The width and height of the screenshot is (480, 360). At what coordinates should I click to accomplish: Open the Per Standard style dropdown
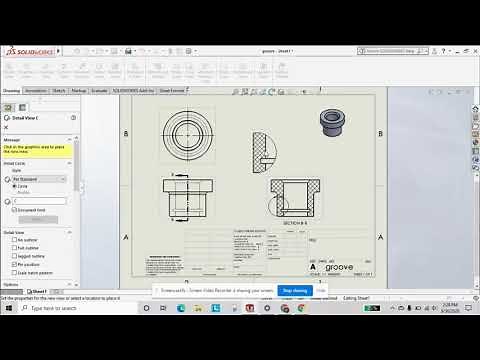[39, 179]
